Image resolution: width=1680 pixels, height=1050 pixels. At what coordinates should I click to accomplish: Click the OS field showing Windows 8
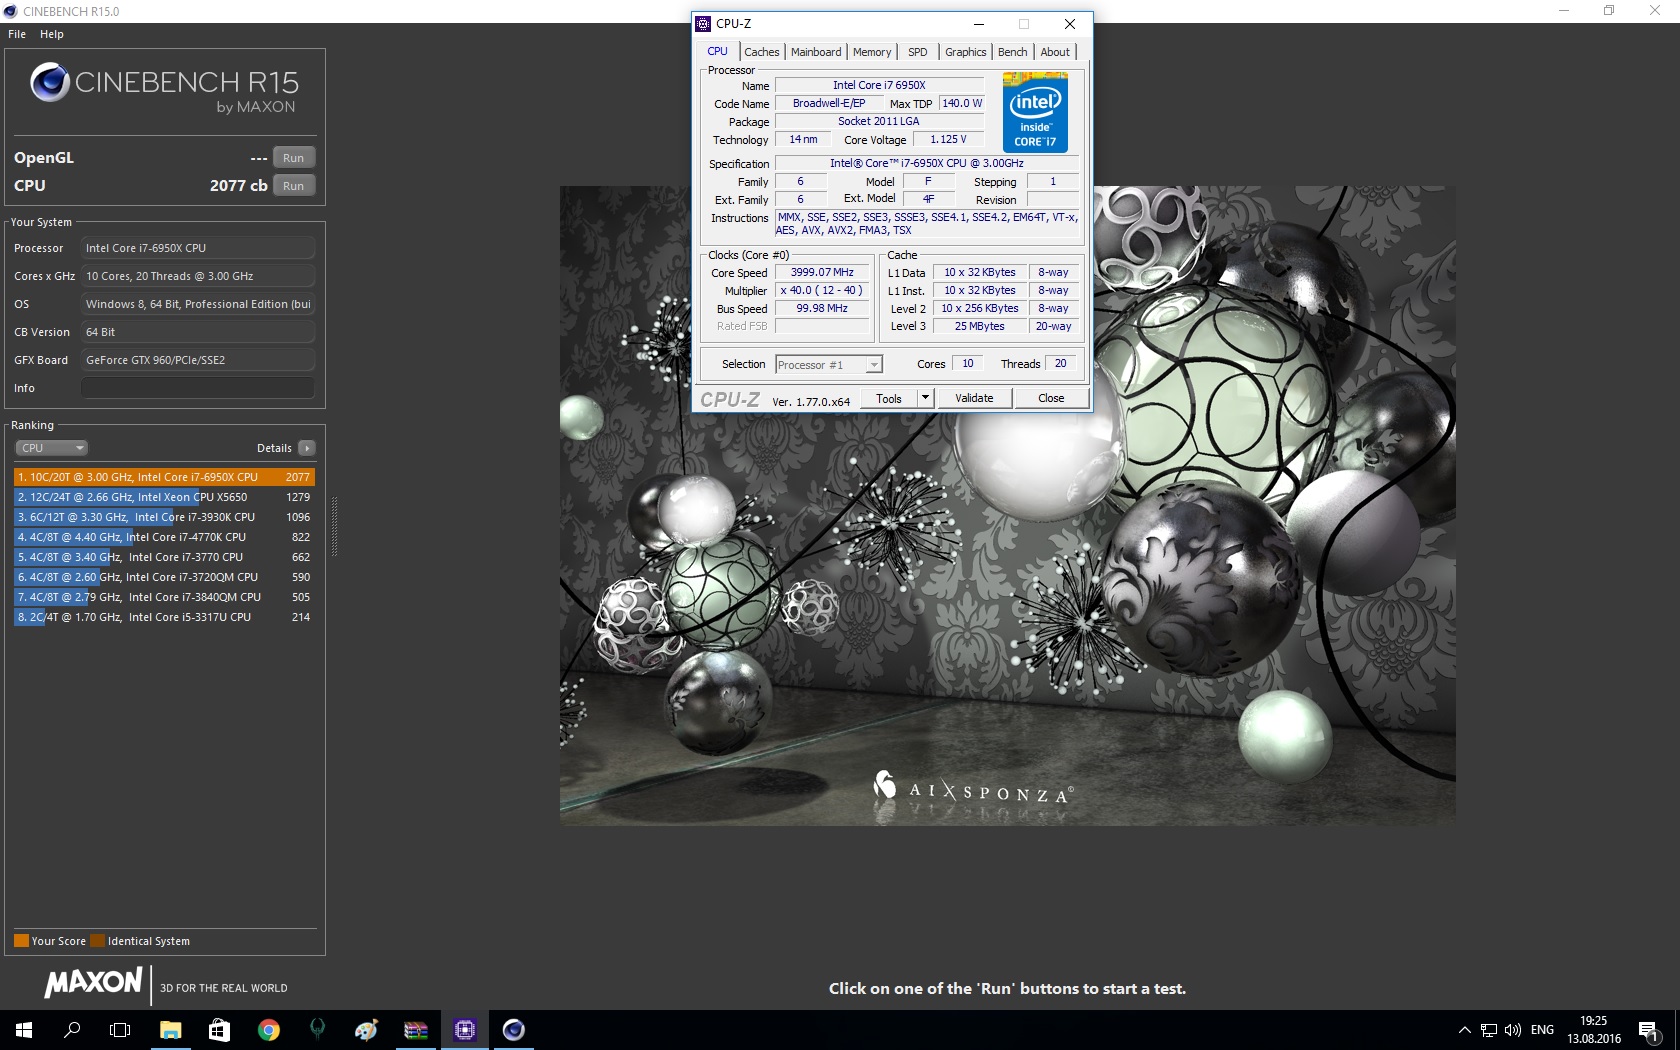pos(198,304)
